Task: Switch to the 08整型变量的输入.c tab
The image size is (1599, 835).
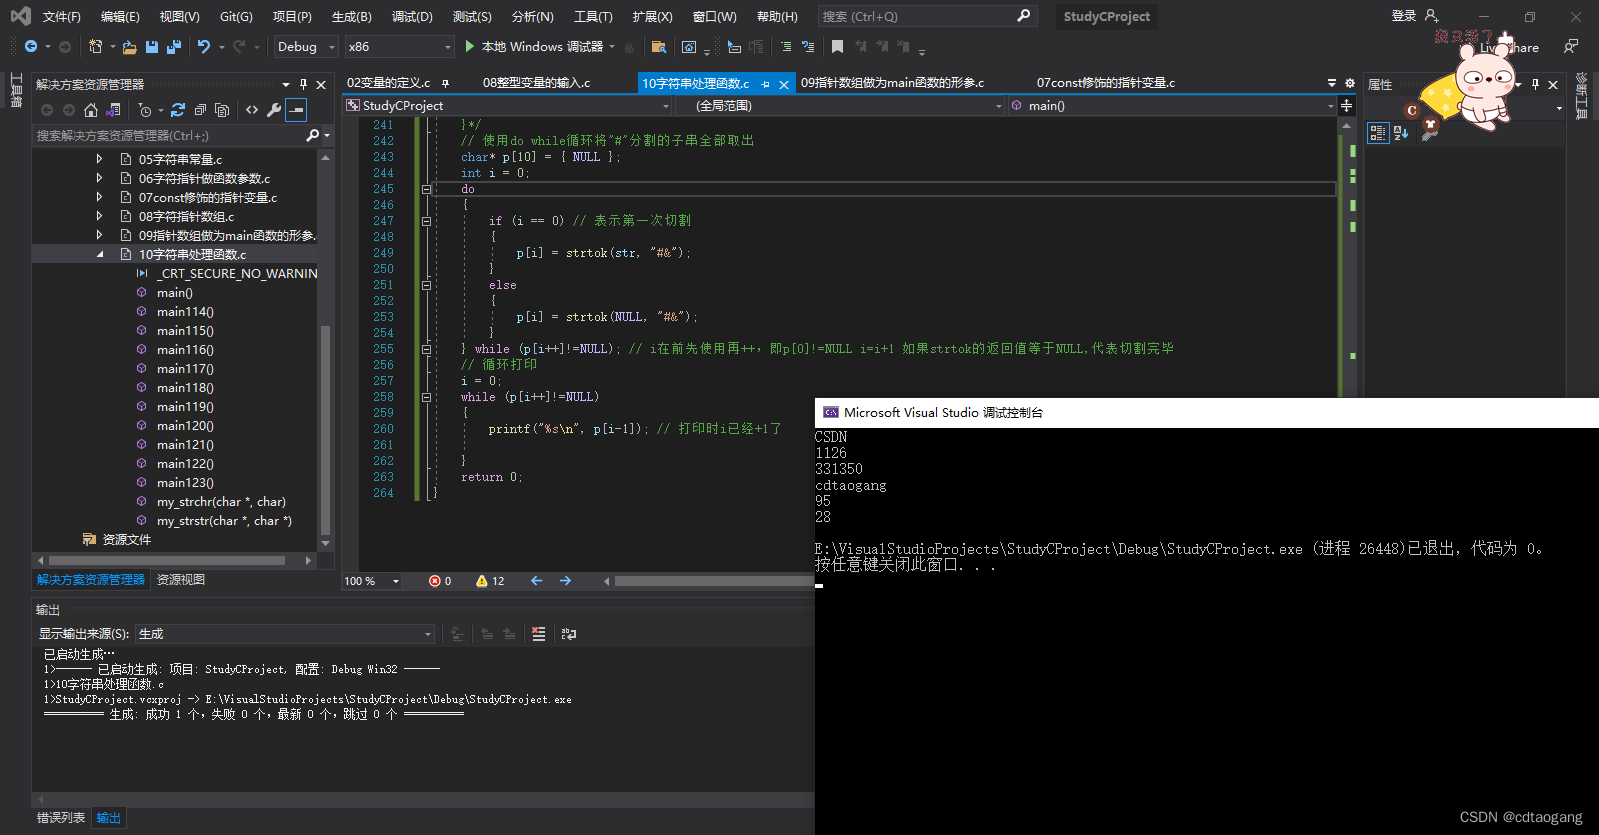Action: click(536, 83)
